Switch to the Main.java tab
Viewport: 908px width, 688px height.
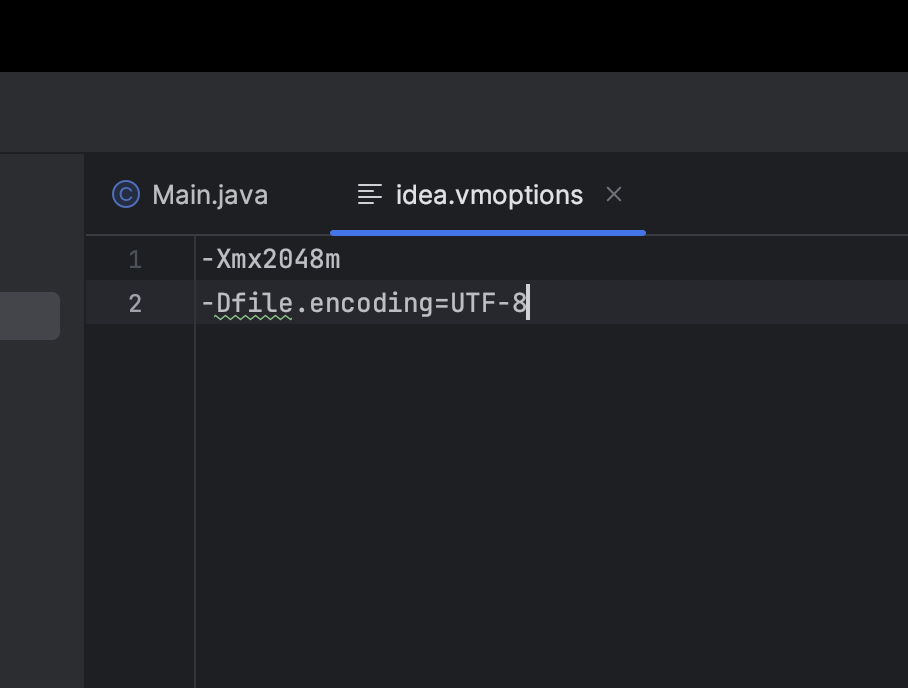(x=209, y=195)
